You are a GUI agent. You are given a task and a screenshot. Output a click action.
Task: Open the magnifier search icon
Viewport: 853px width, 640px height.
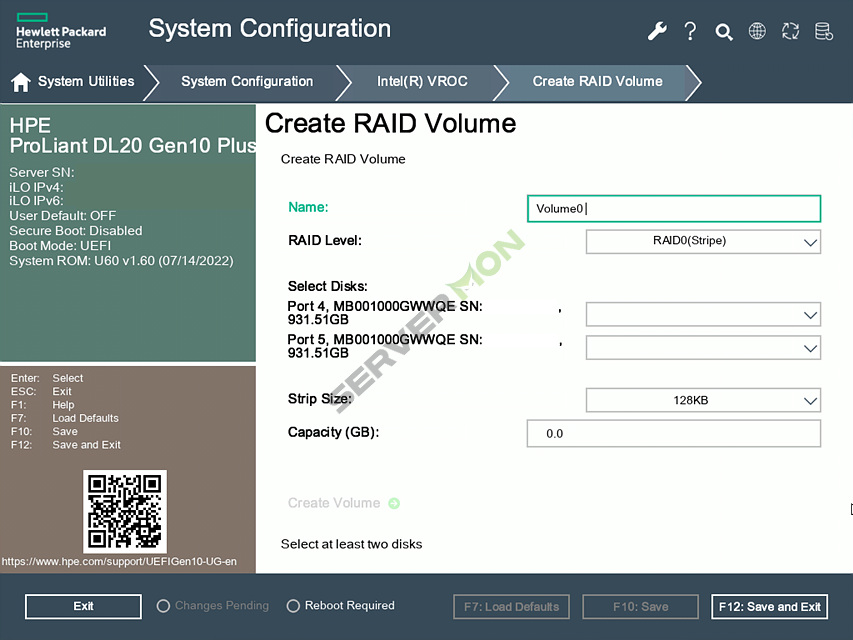(724, 32)
